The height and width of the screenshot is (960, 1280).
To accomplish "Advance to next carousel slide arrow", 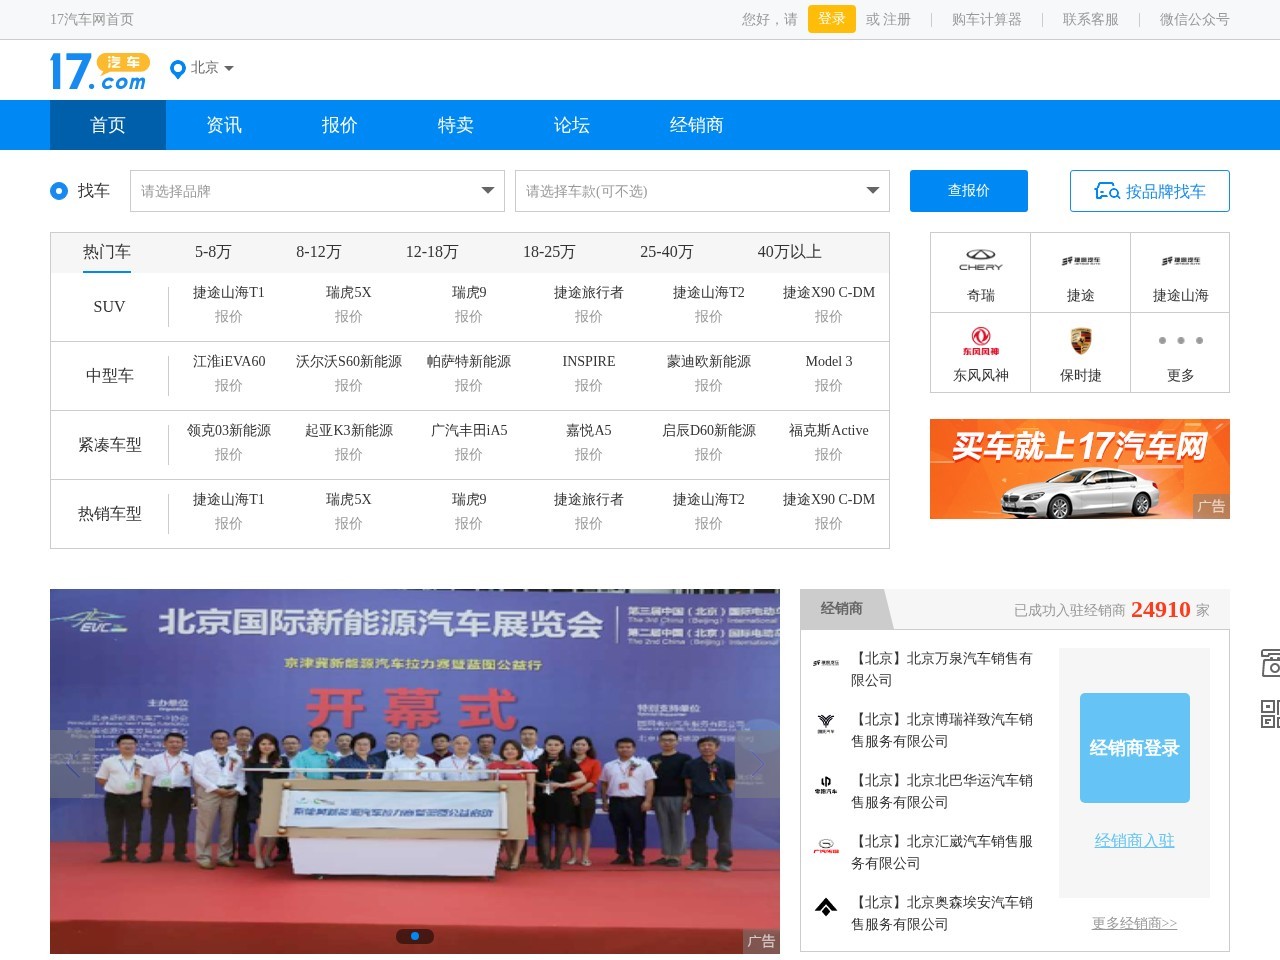I will click(757, 765).
